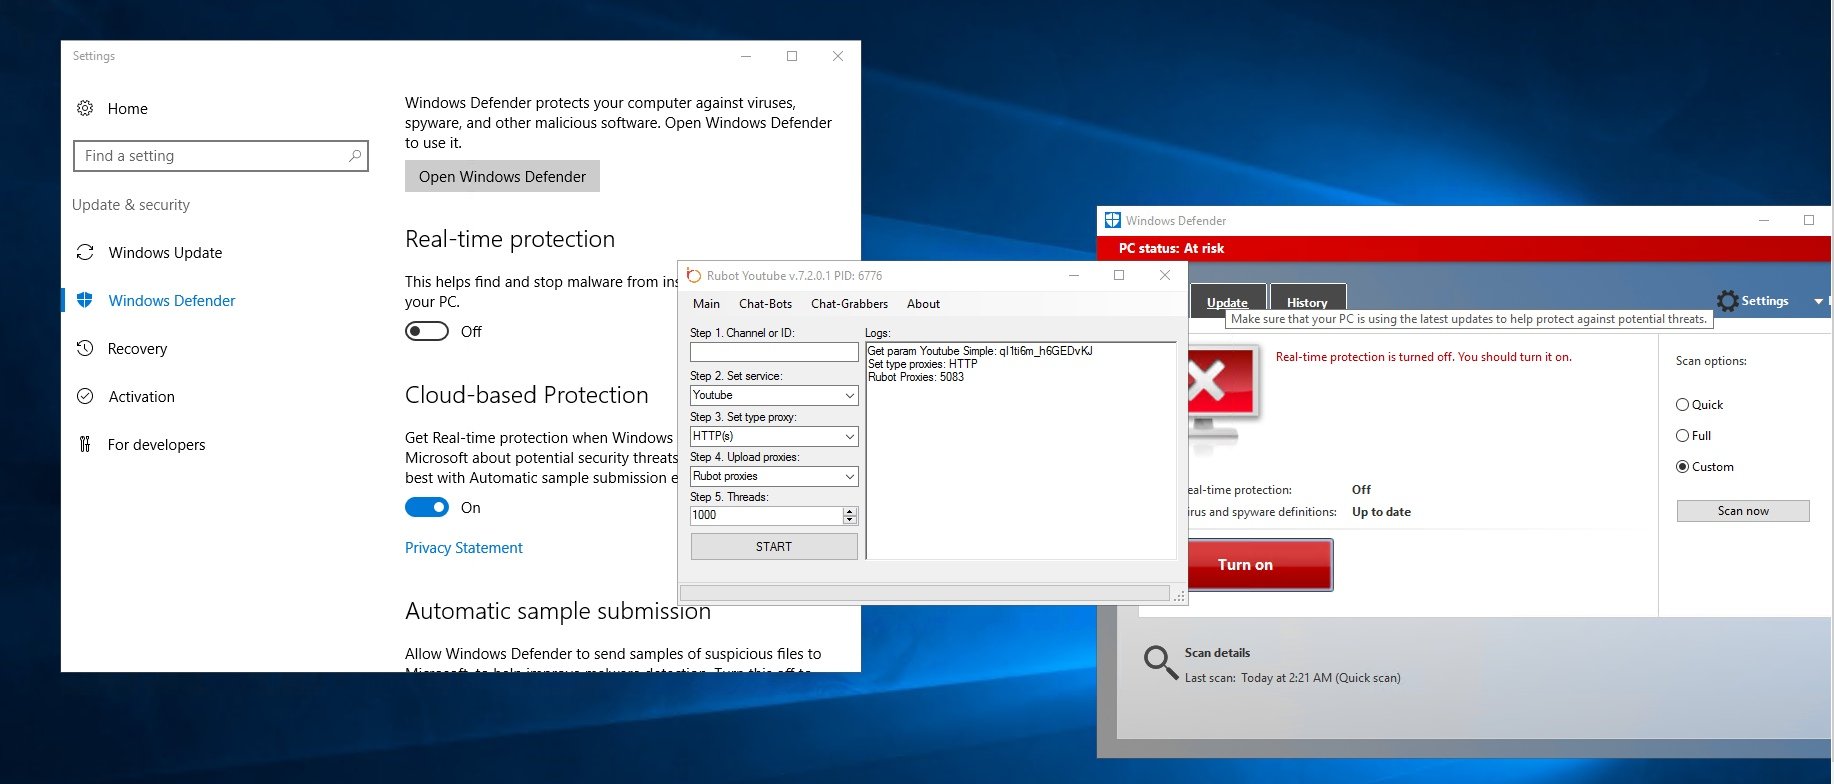Expand the Youtube service dropdown
This screenshot has width=1834, height=784.
click(849, 396)
